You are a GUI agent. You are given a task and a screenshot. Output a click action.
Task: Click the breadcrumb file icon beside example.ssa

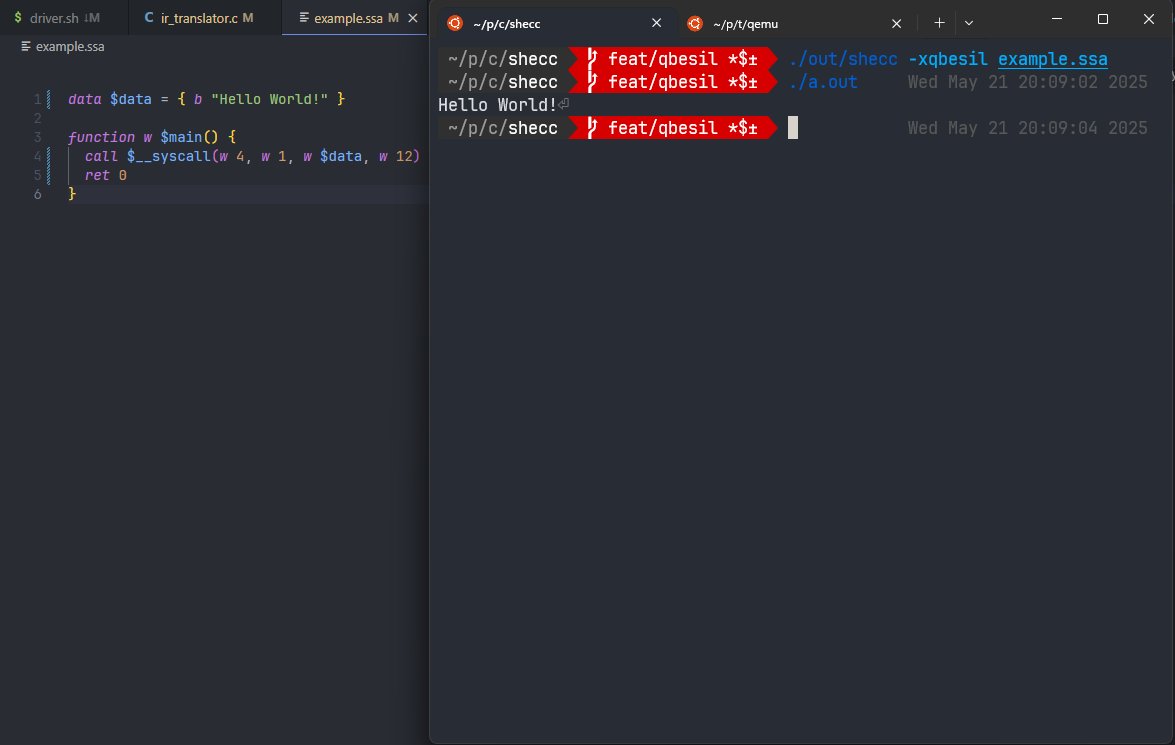click(26, 46)
